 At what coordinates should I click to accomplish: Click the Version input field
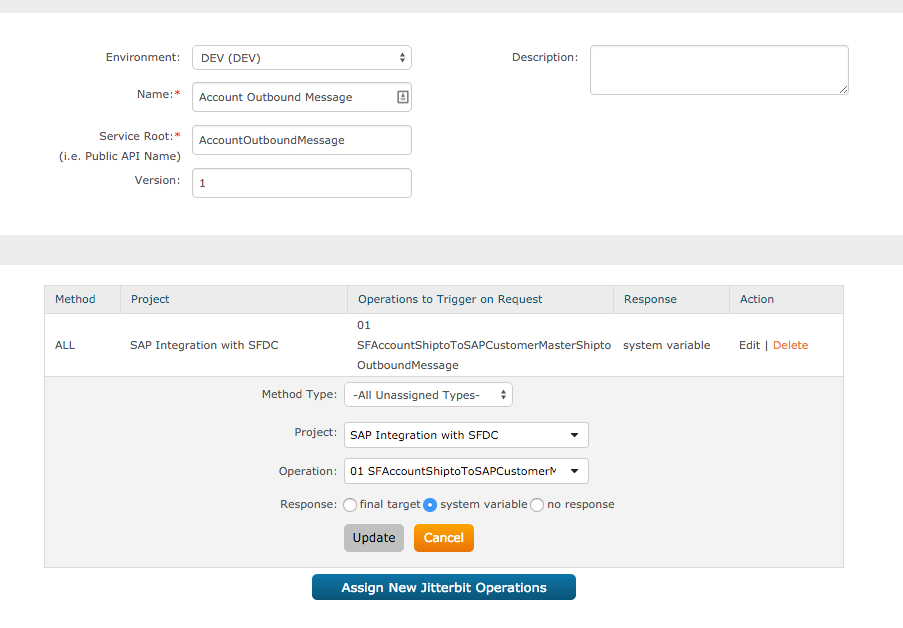(x=301, y=183)
